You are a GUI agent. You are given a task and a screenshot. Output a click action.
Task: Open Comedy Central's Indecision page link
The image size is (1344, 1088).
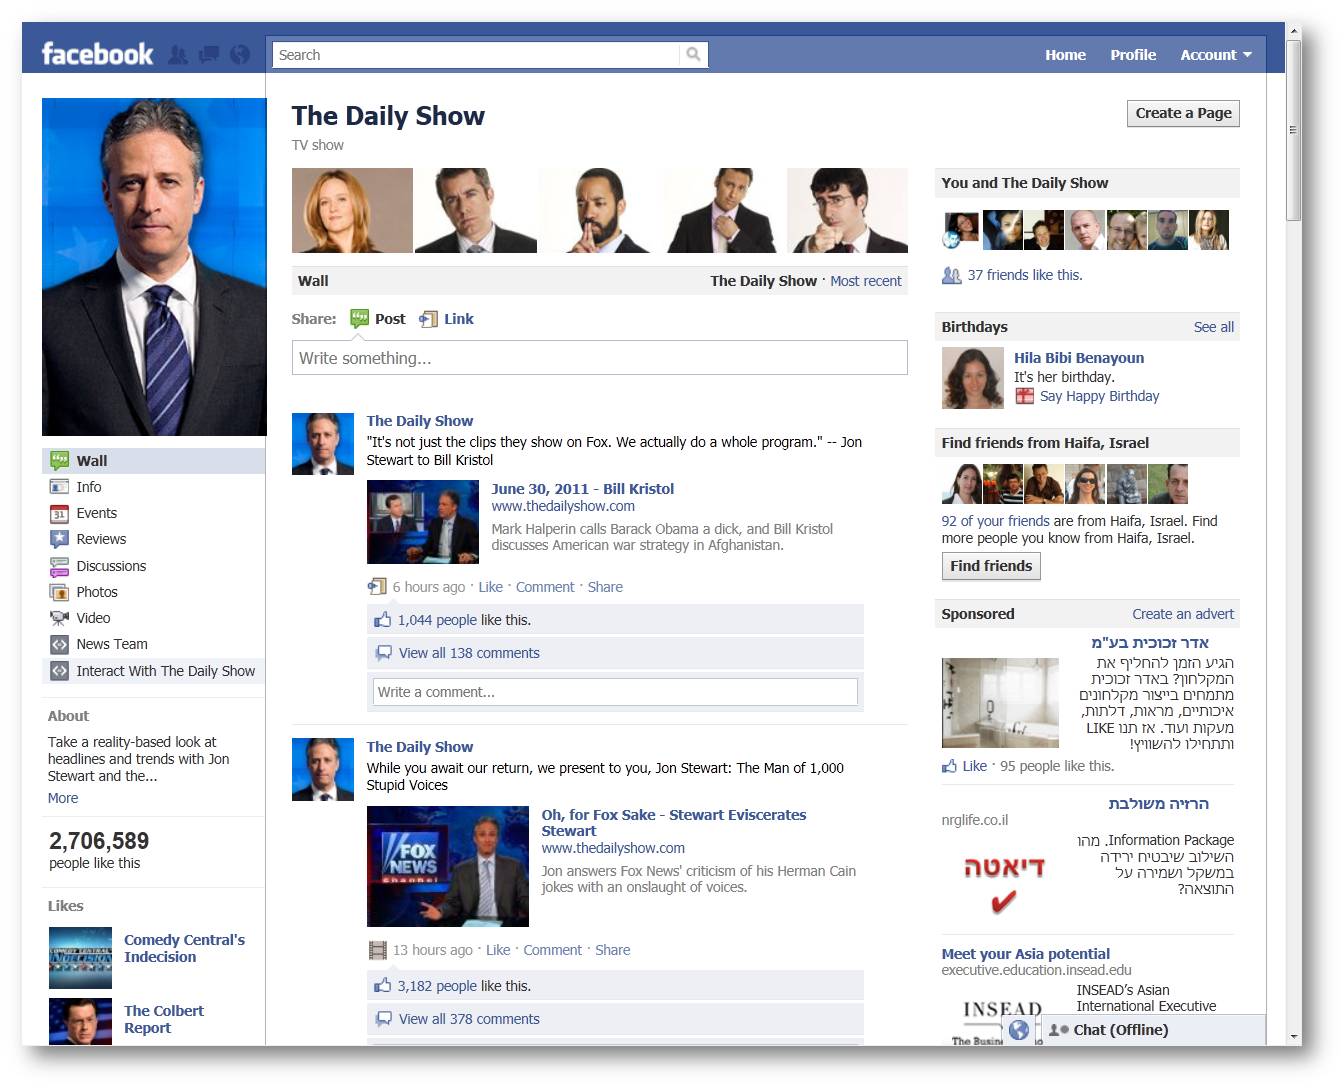[x=184, y=948]
